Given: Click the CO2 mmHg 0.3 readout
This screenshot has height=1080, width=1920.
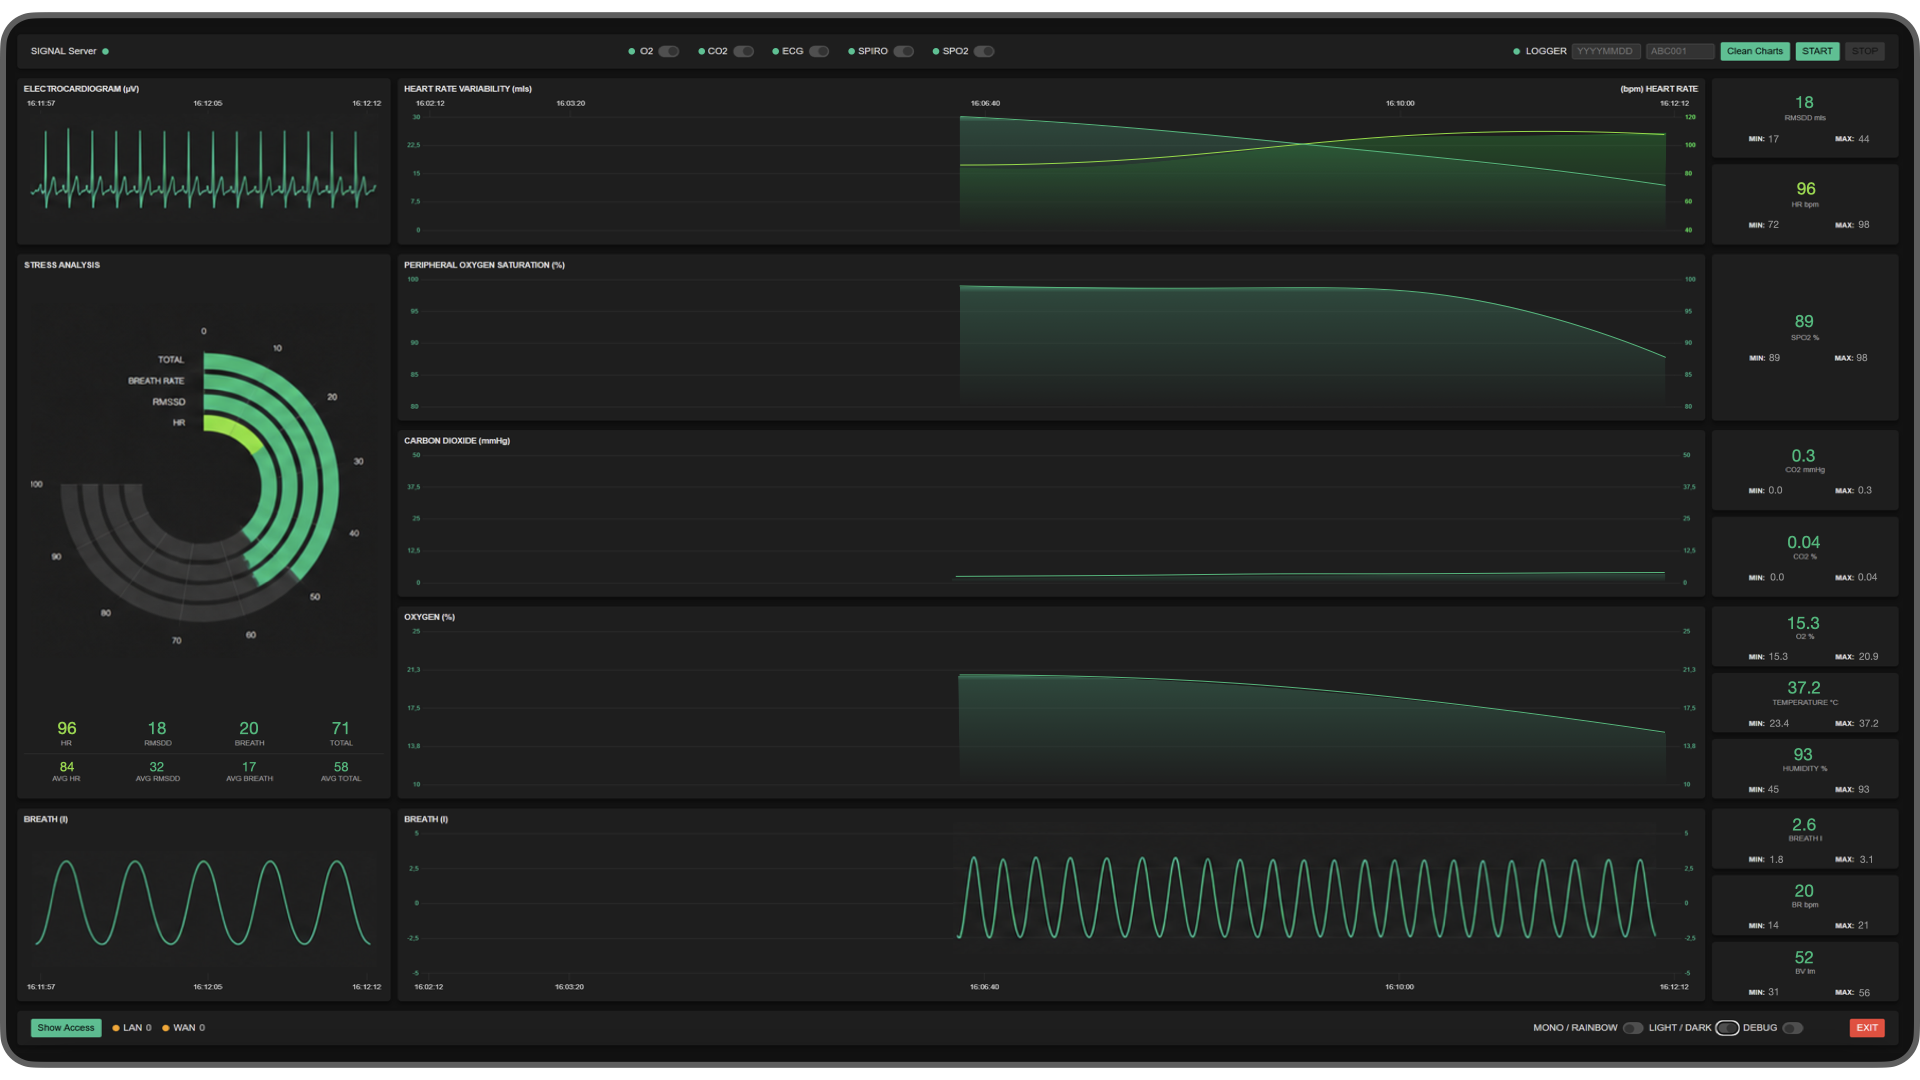Looking at the screenshot, I should (x=1803, y=456).
